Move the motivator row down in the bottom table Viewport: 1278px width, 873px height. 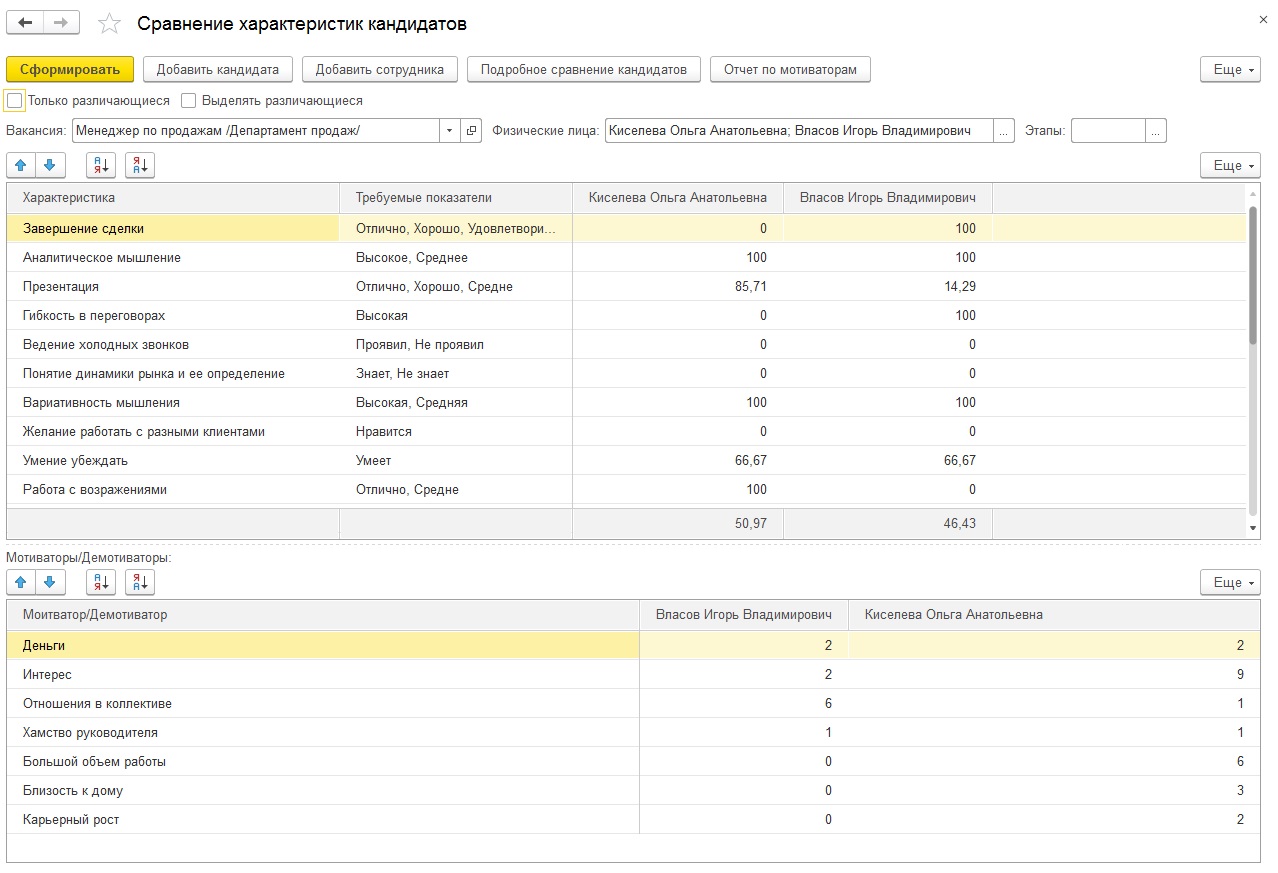49,583
